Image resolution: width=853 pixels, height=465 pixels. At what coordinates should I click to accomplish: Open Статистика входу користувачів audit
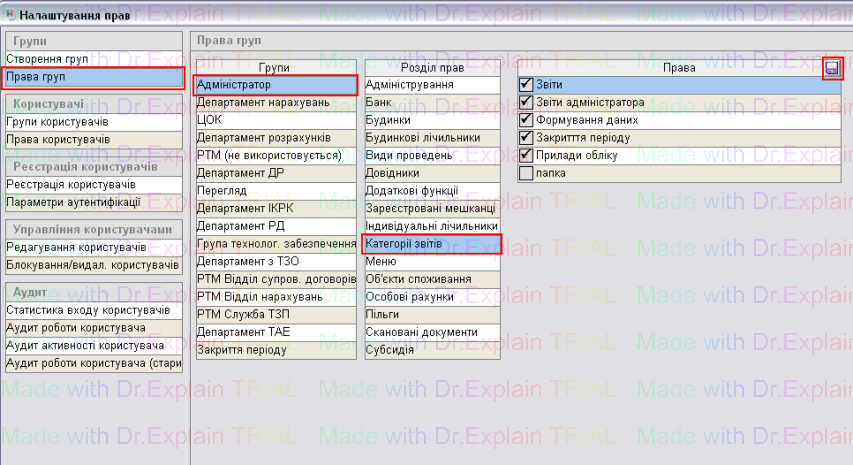click(x=93, y=310)
